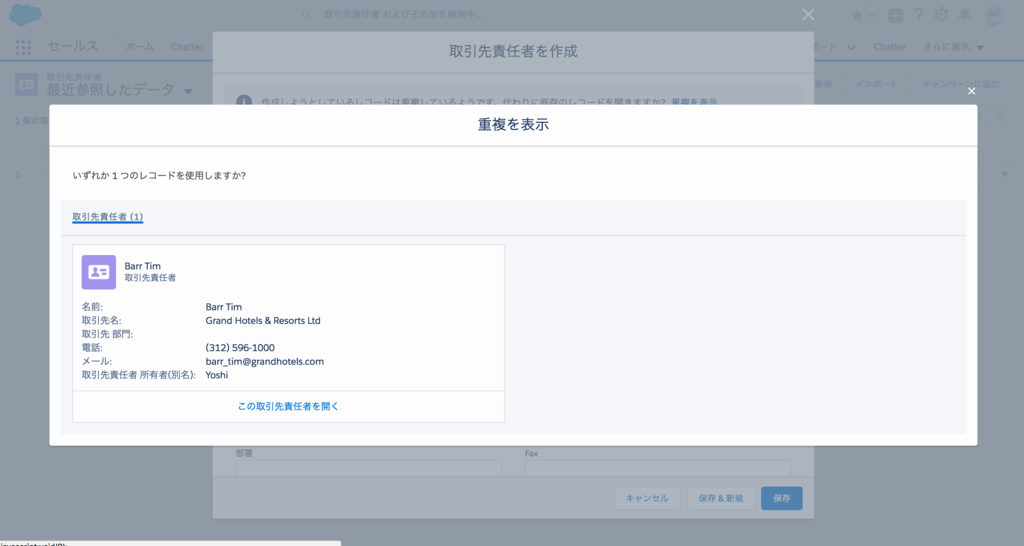Click the いずれか１つのレコードを使用しますか? prompt text
1024x546 pixels.
tap(159, 176)
